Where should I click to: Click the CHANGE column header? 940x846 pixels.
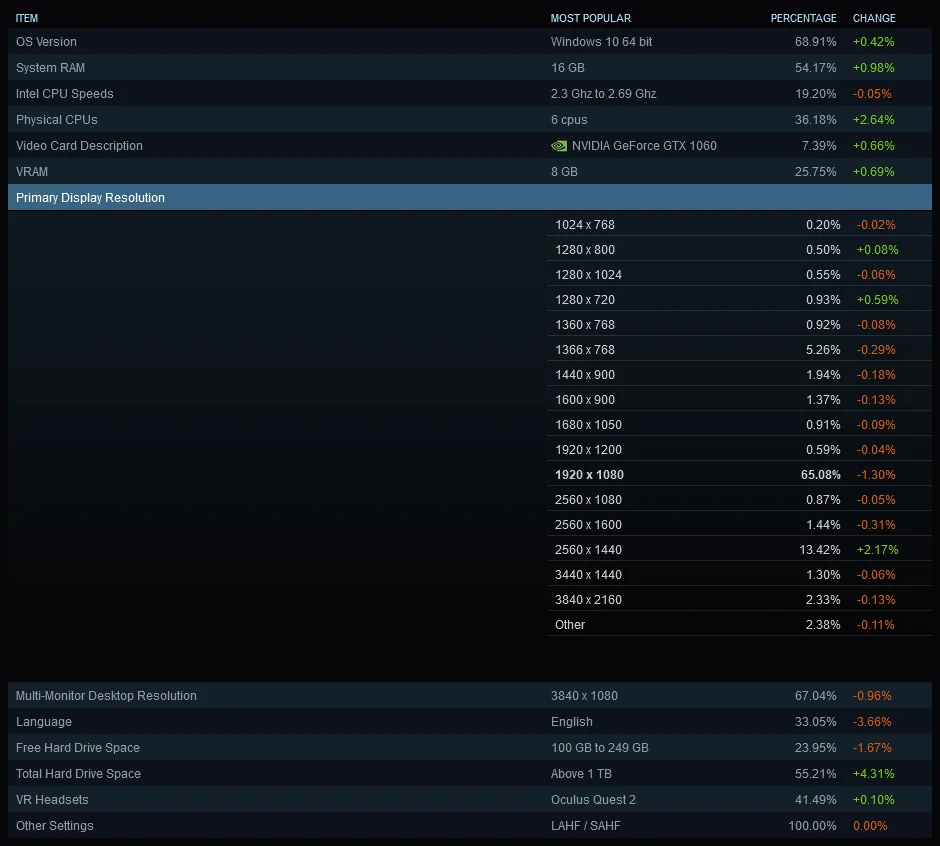pyautogui.click(x=874, y=18)
